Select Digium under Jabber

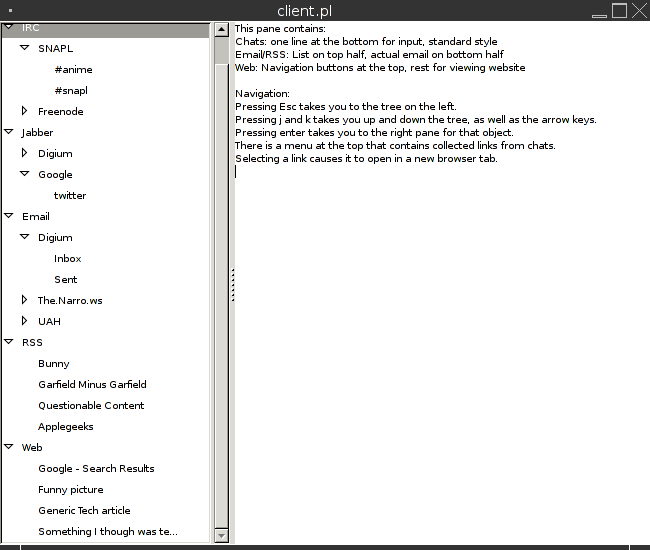55,154
